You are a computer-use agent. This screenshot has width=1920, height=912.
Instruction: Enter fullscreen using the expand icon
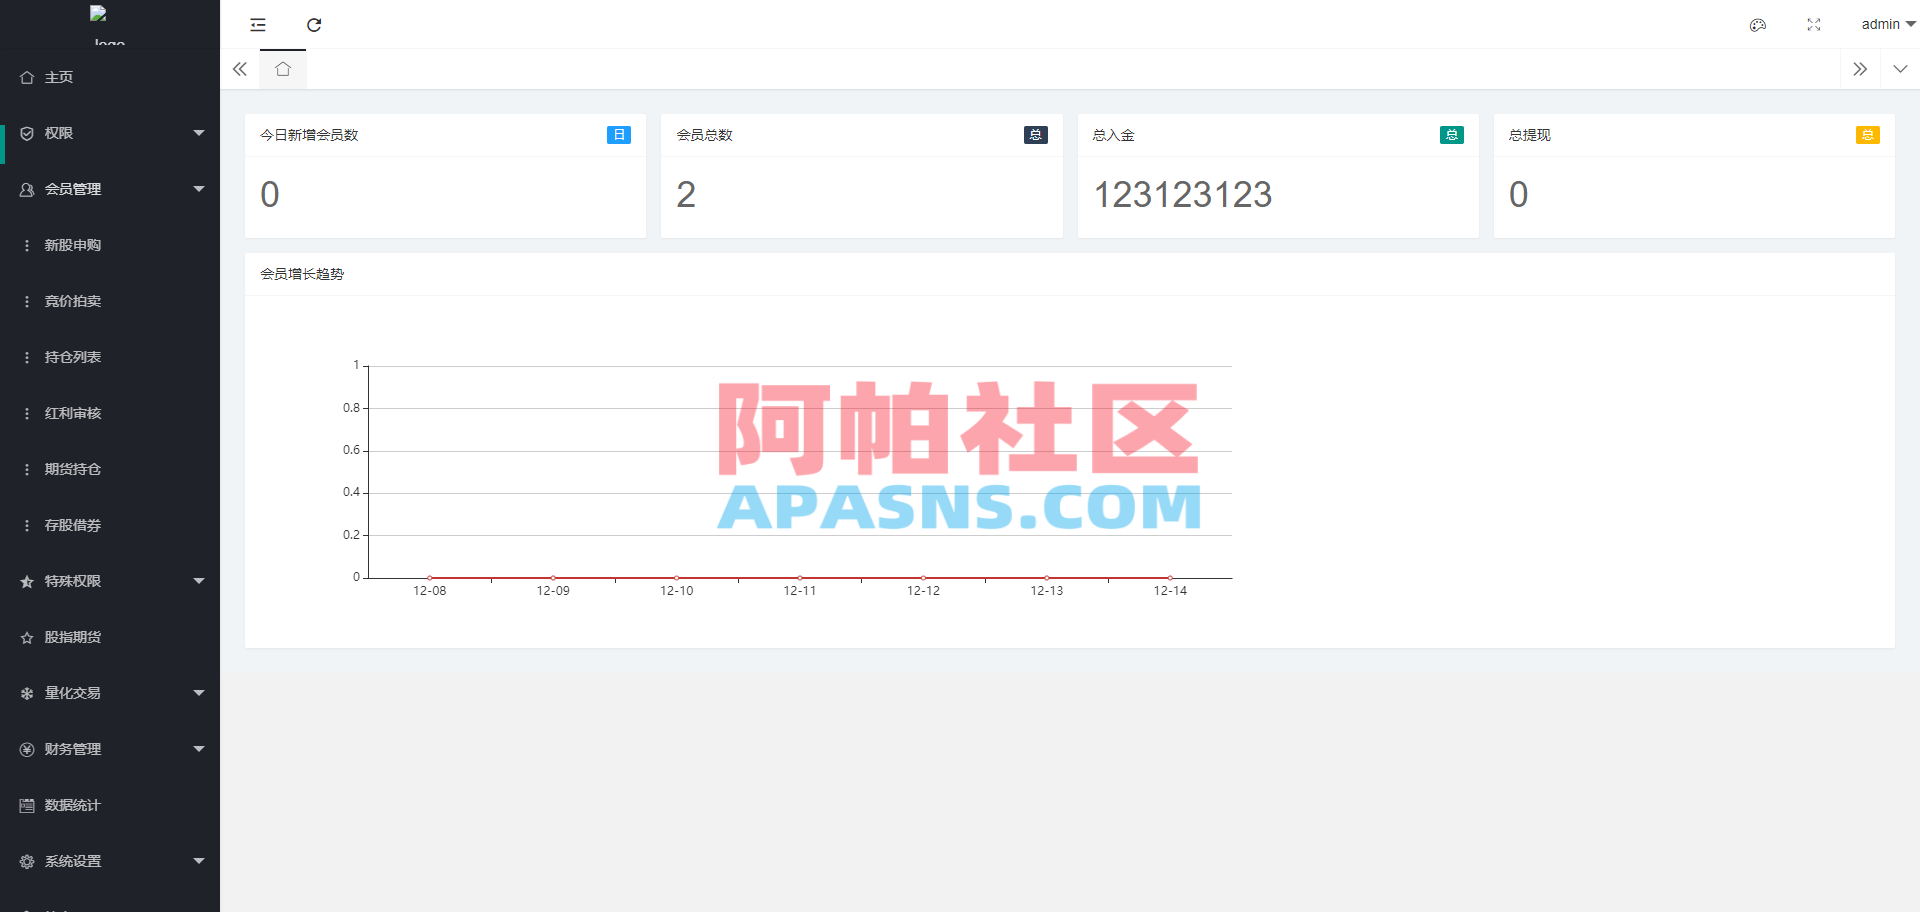click(1813, 25)
